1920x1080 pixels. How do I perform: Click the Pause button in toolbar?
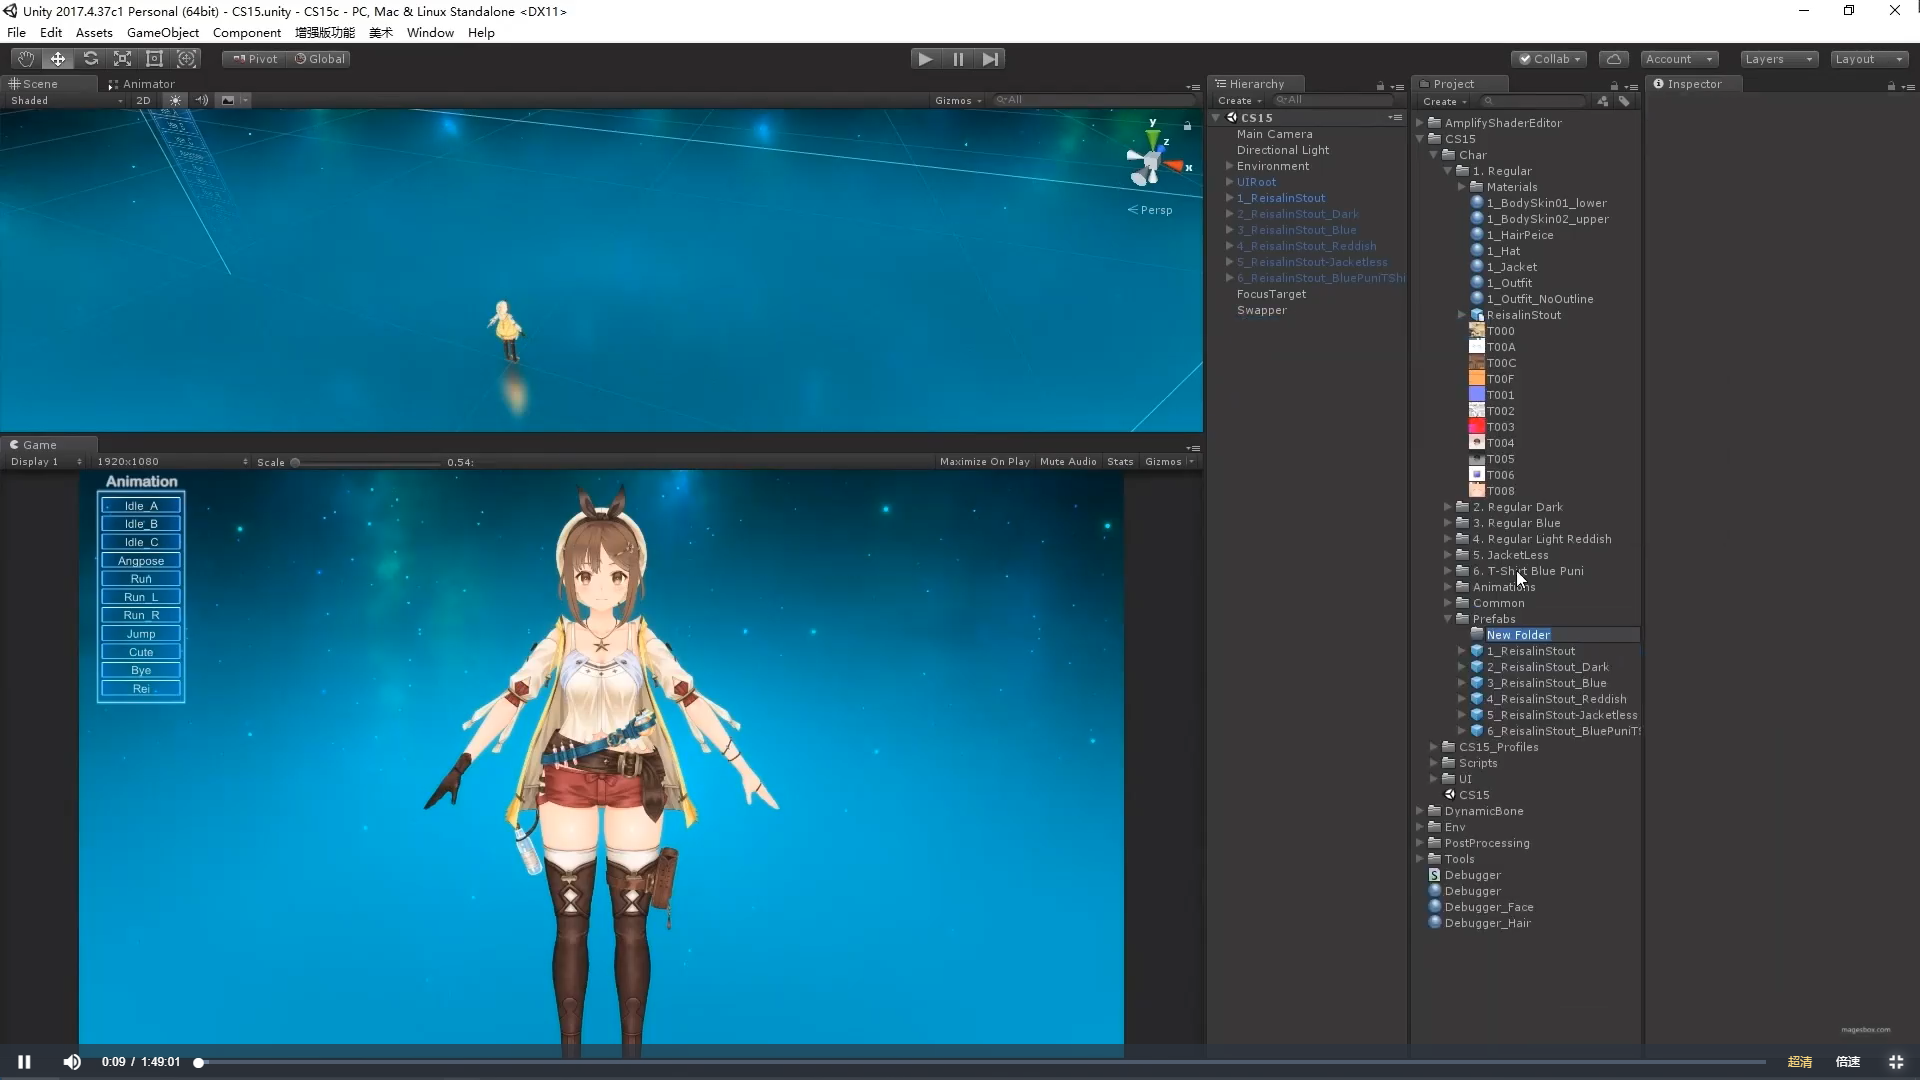(959, 58)
